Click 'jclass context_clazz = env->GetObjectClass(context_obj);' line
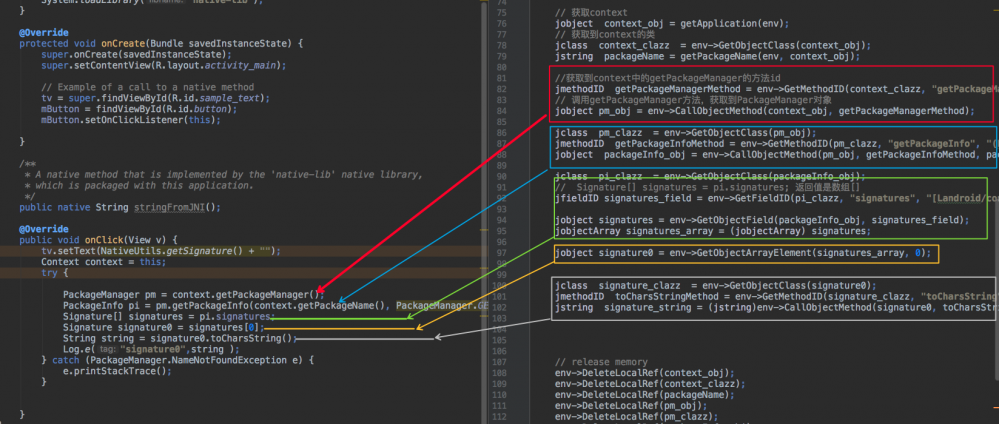Screen dimensions: 999x424 tap(713, 45)
